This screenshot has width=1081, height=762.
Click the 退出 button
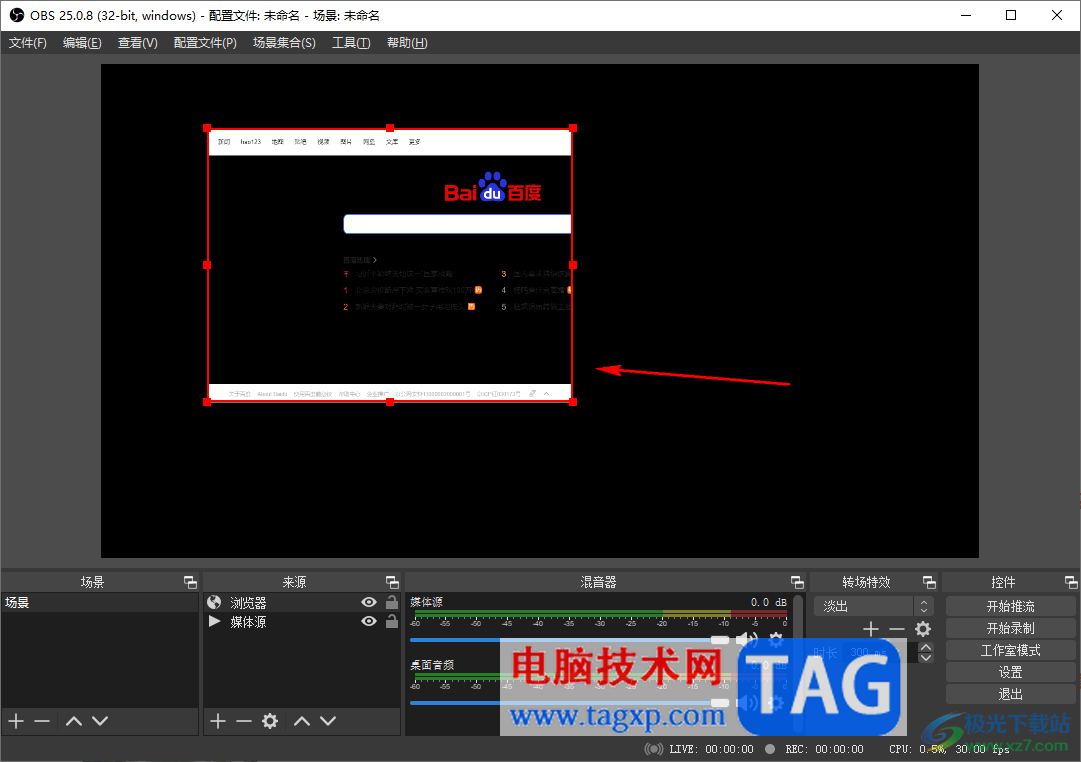[1011, 694]
